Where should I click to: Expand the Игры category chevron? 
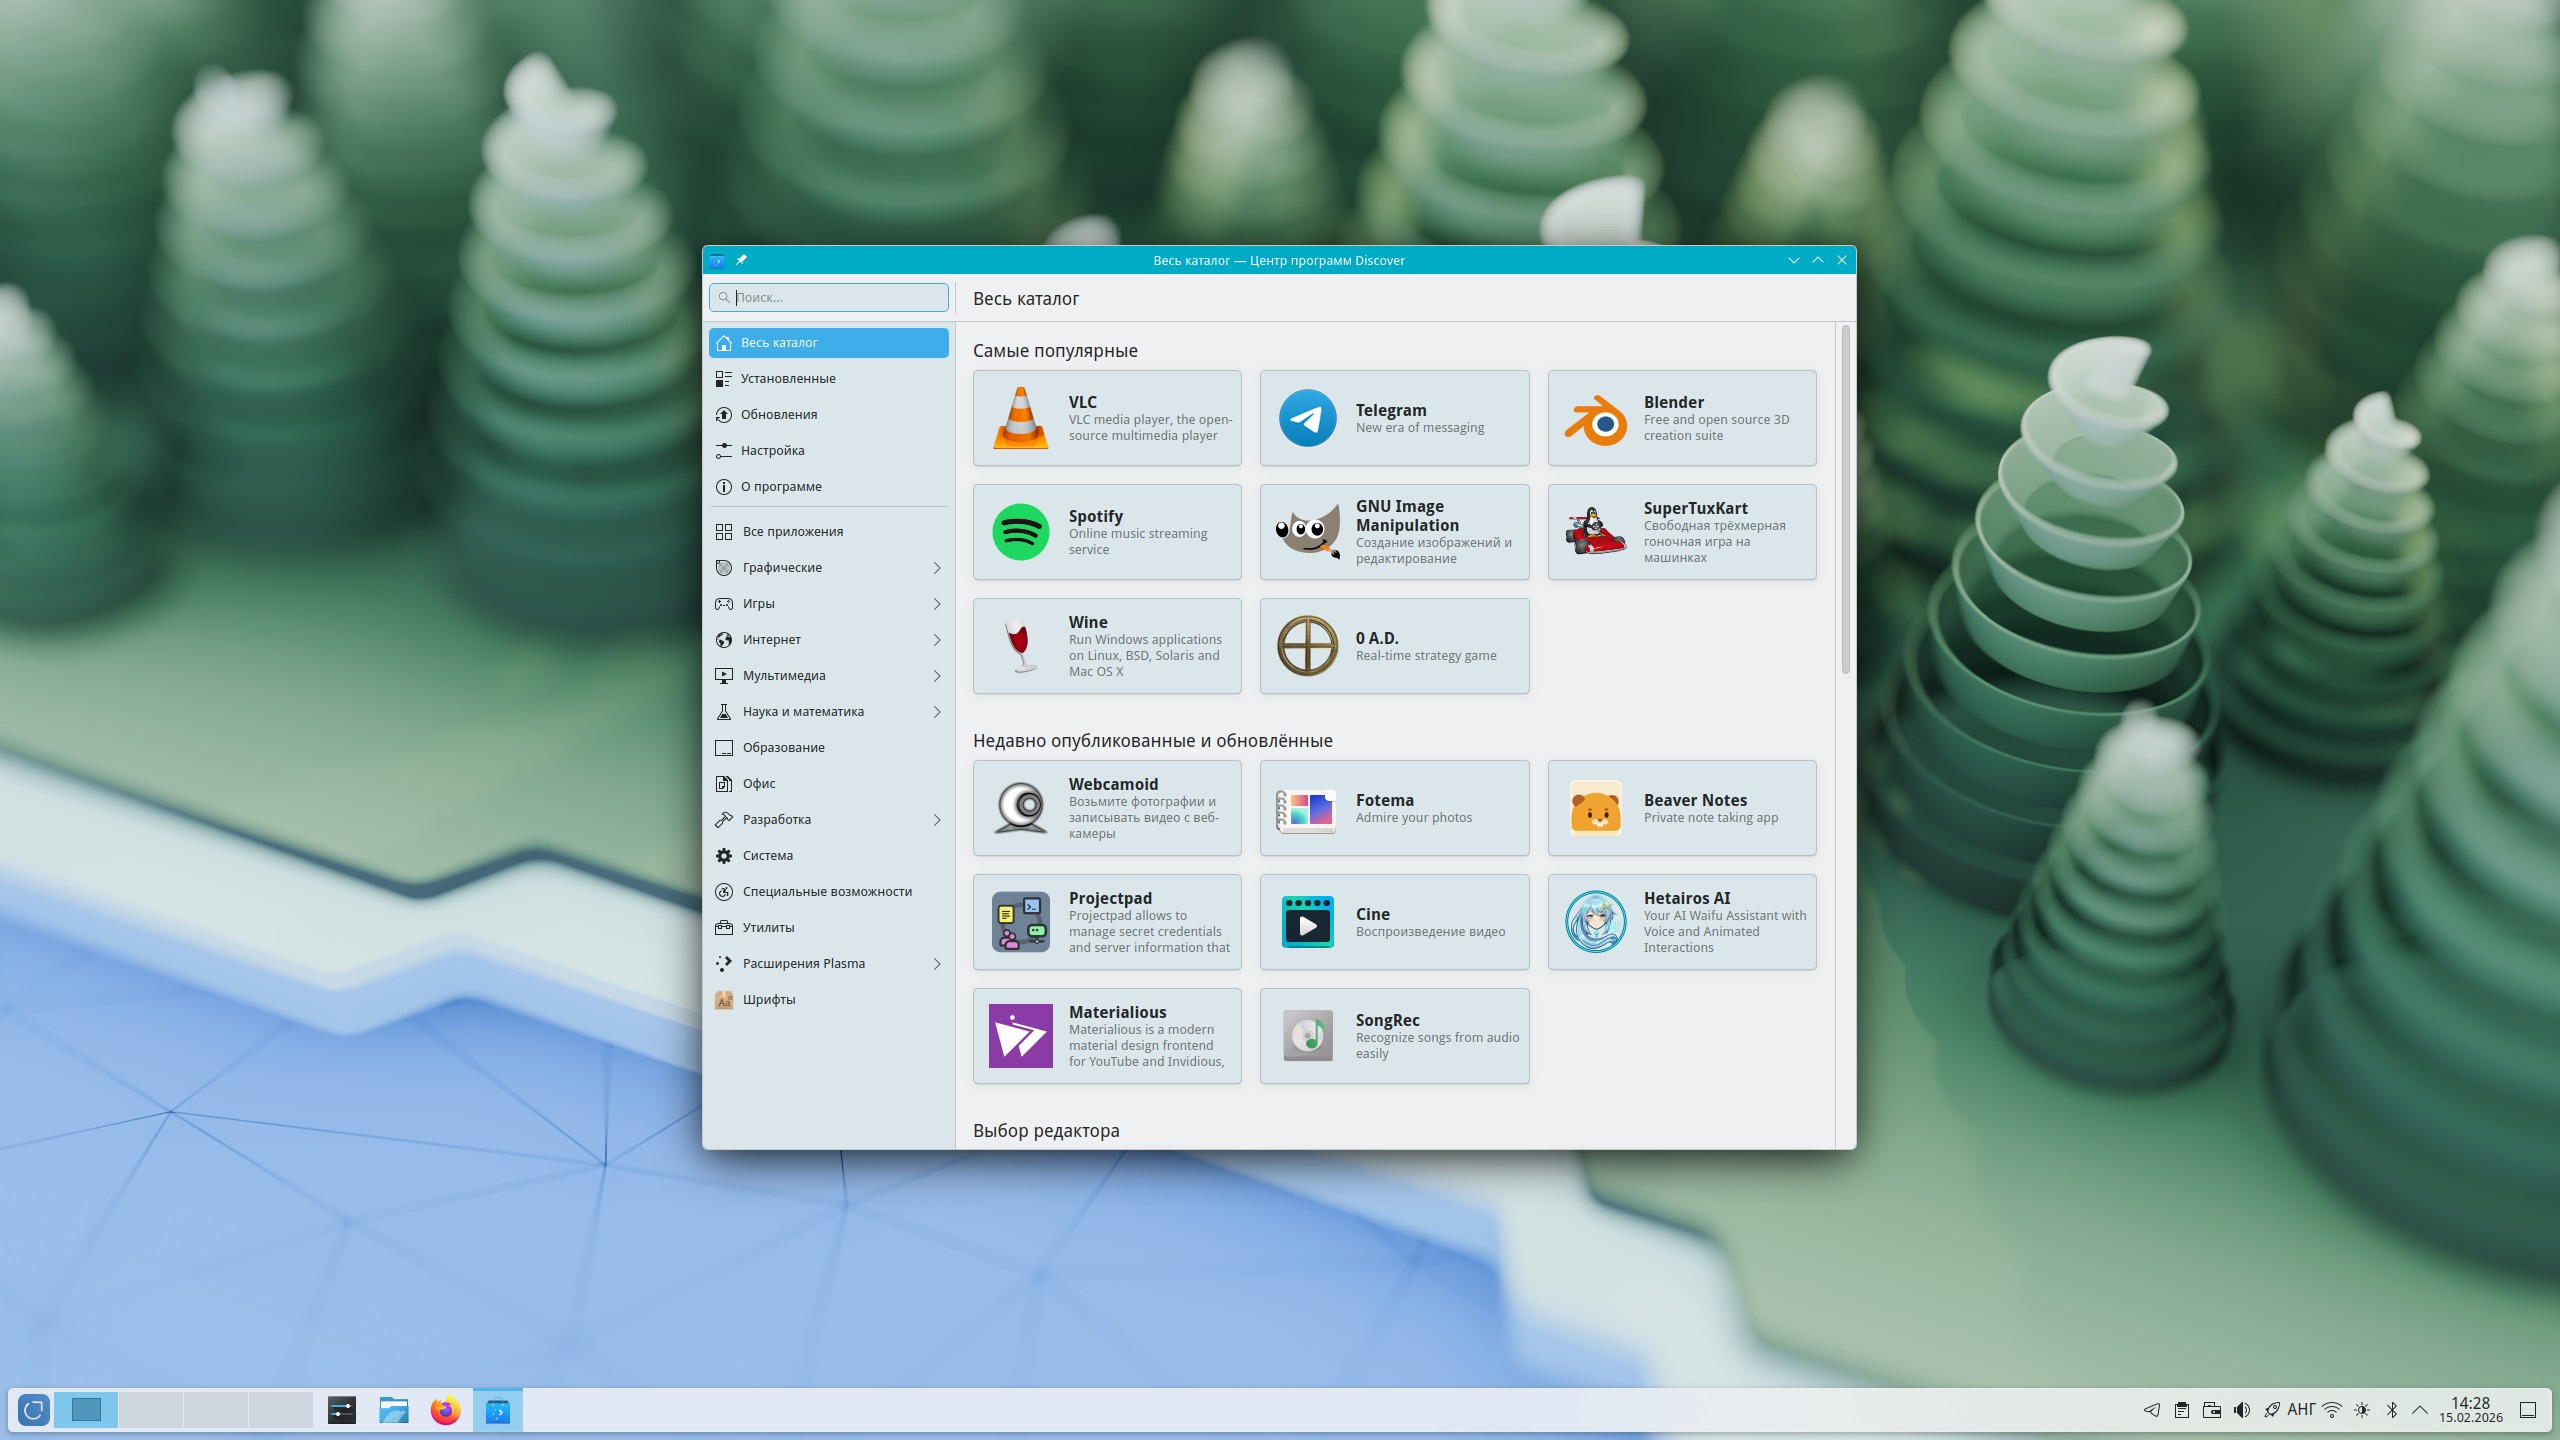[x=936, y=604]
